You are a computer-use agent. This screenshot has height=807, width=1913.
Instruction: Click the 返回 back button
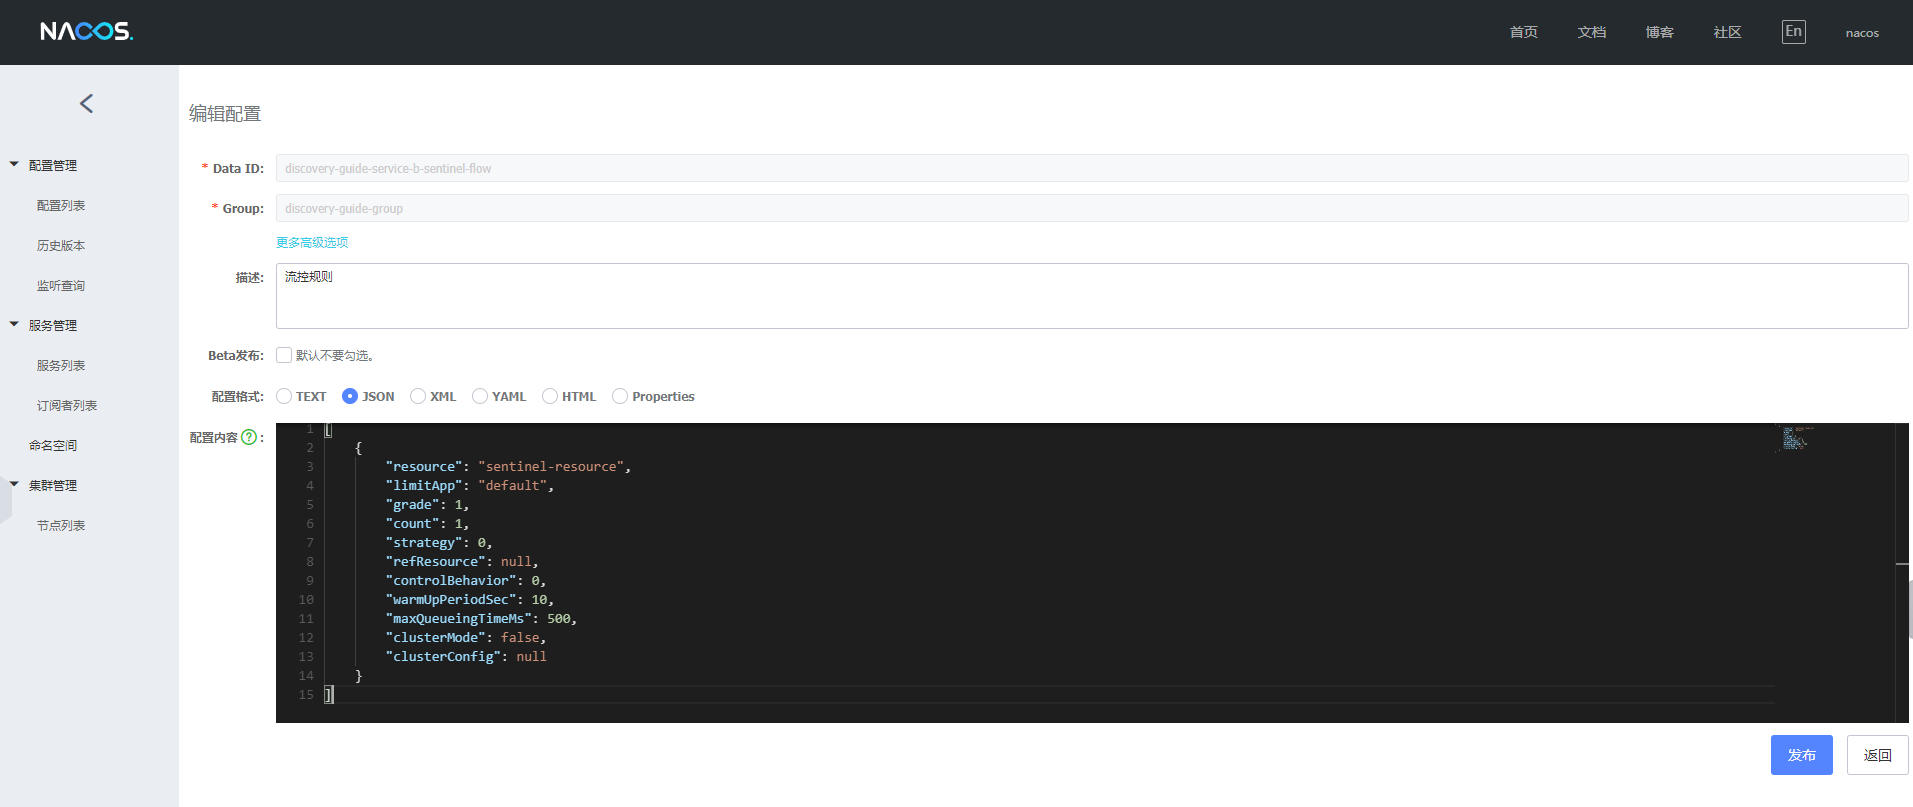coord(1878,755)
